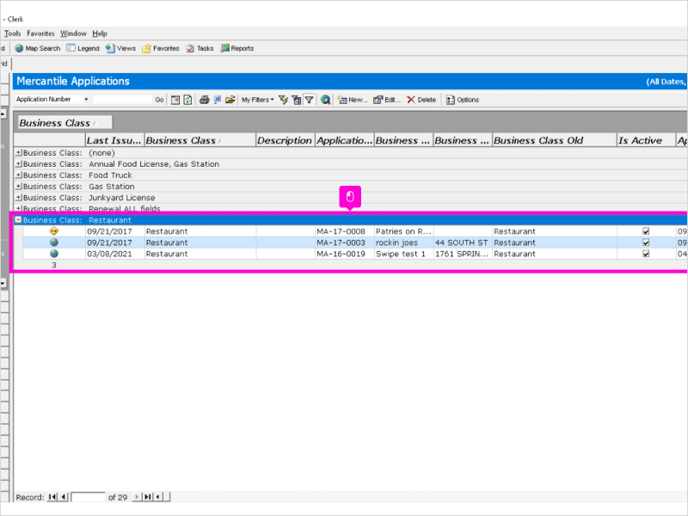The image size is (688, 516).
Task: Click the search text box next to Go
Action: pyautogui.click(x=122, y=100)
